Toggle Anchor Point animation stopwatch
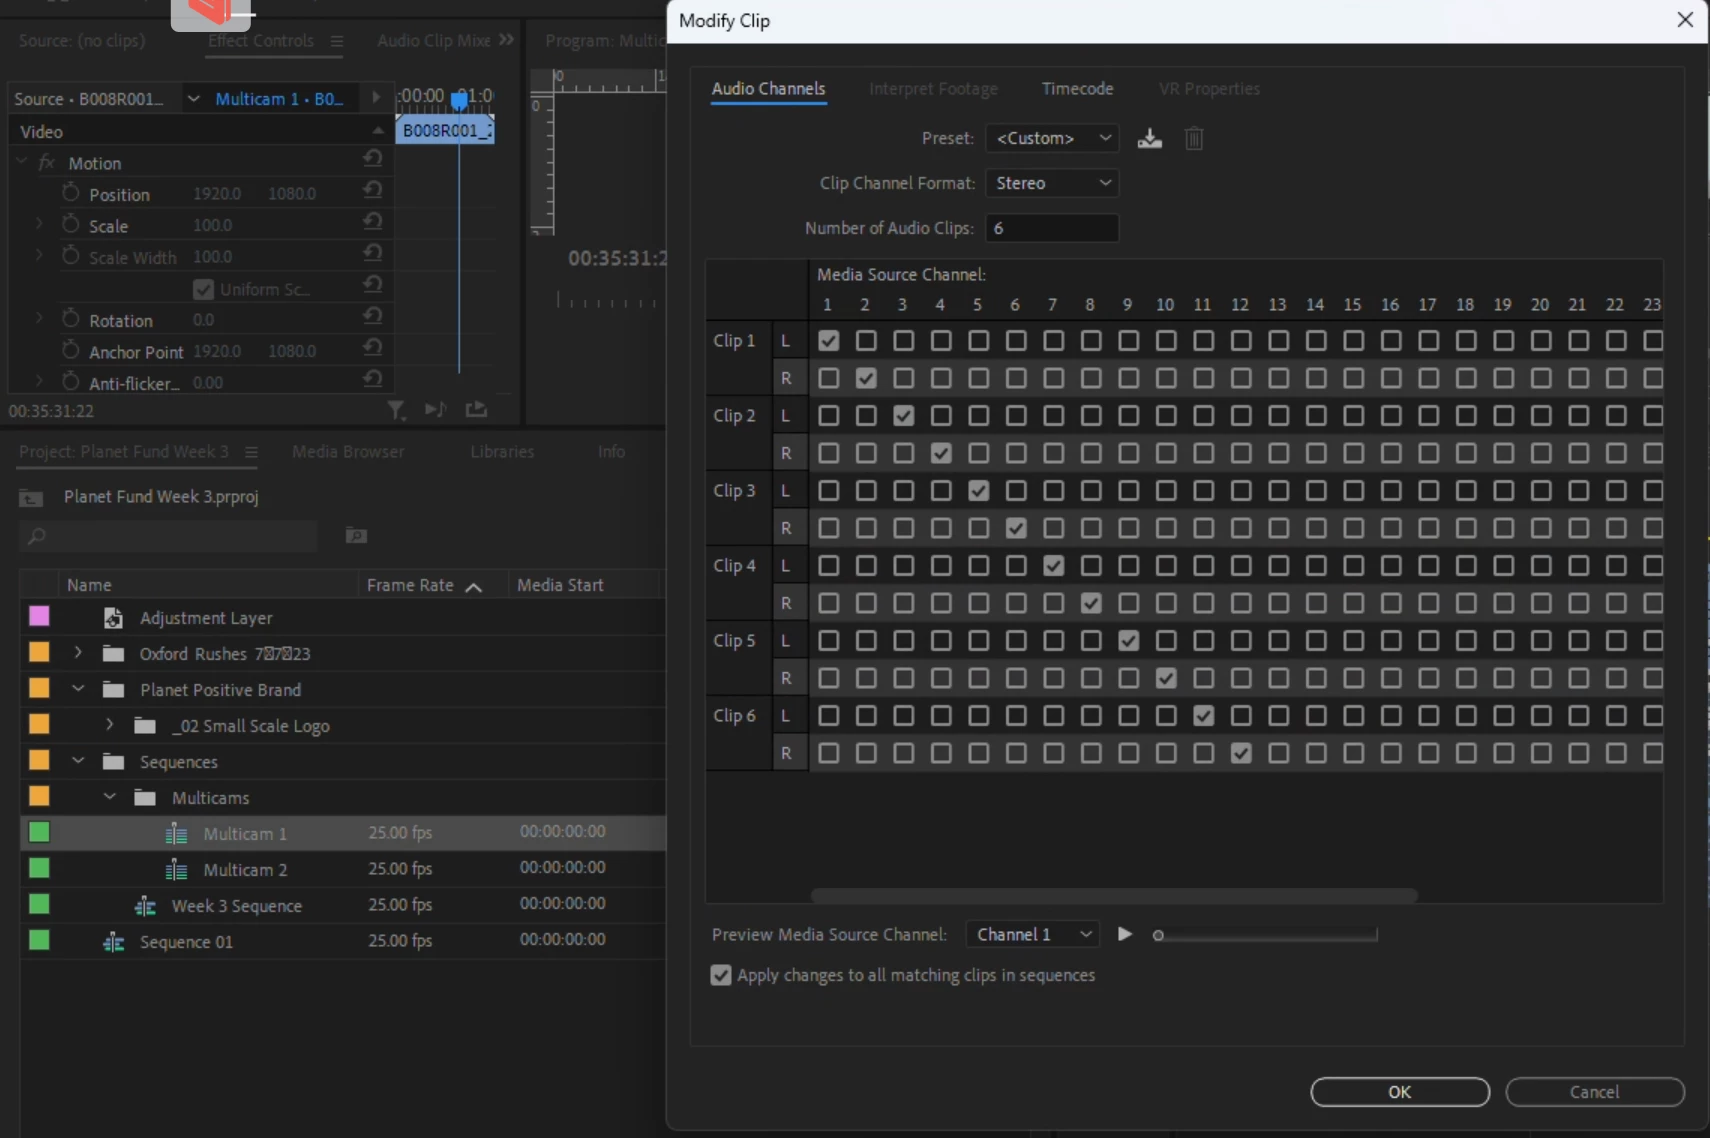 pos(70,350)
